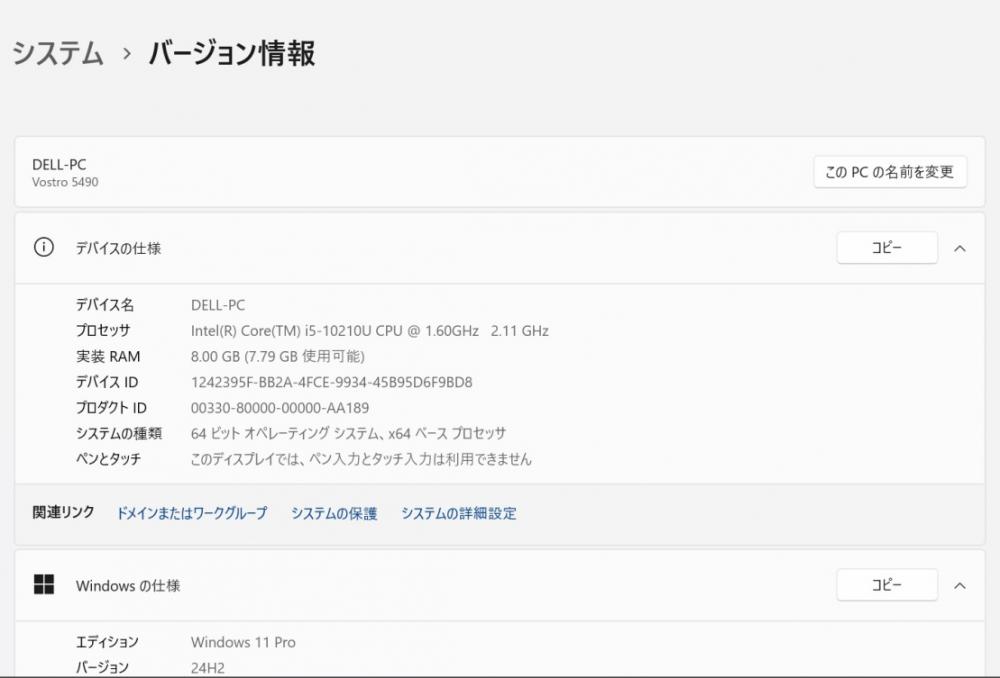Click the Windows の仕様 section heading
The width and height of the screenshot is (1000, 678).
[x=128, y=586]
